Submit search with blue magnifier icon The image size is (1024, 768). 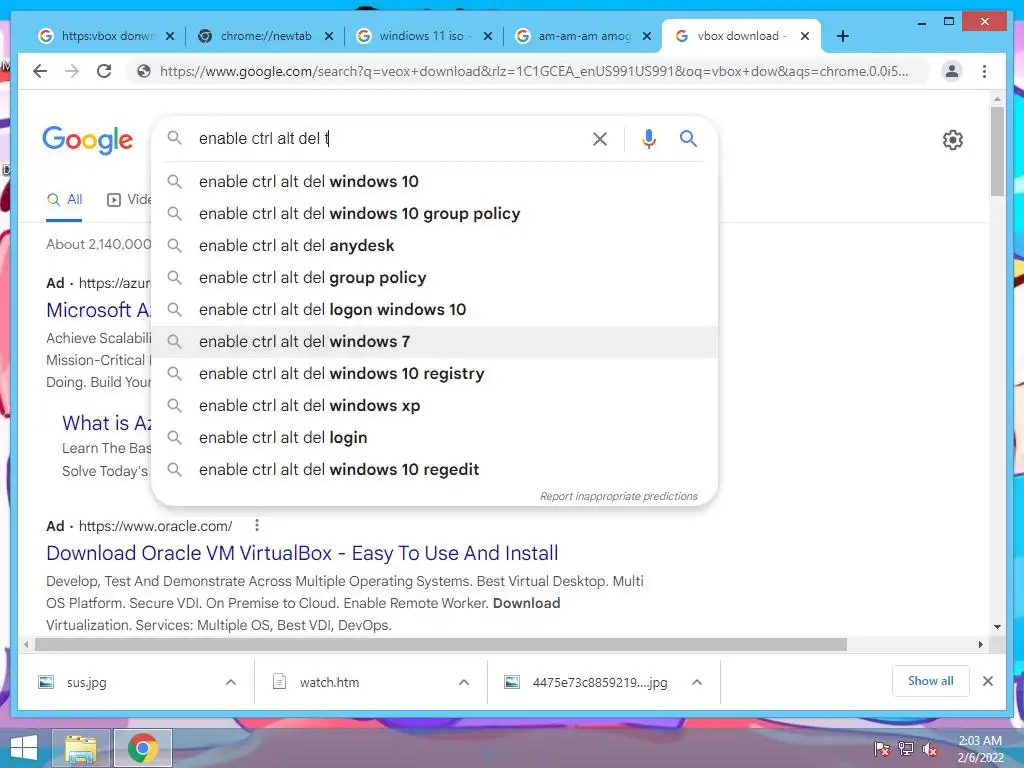click(688, 138)
